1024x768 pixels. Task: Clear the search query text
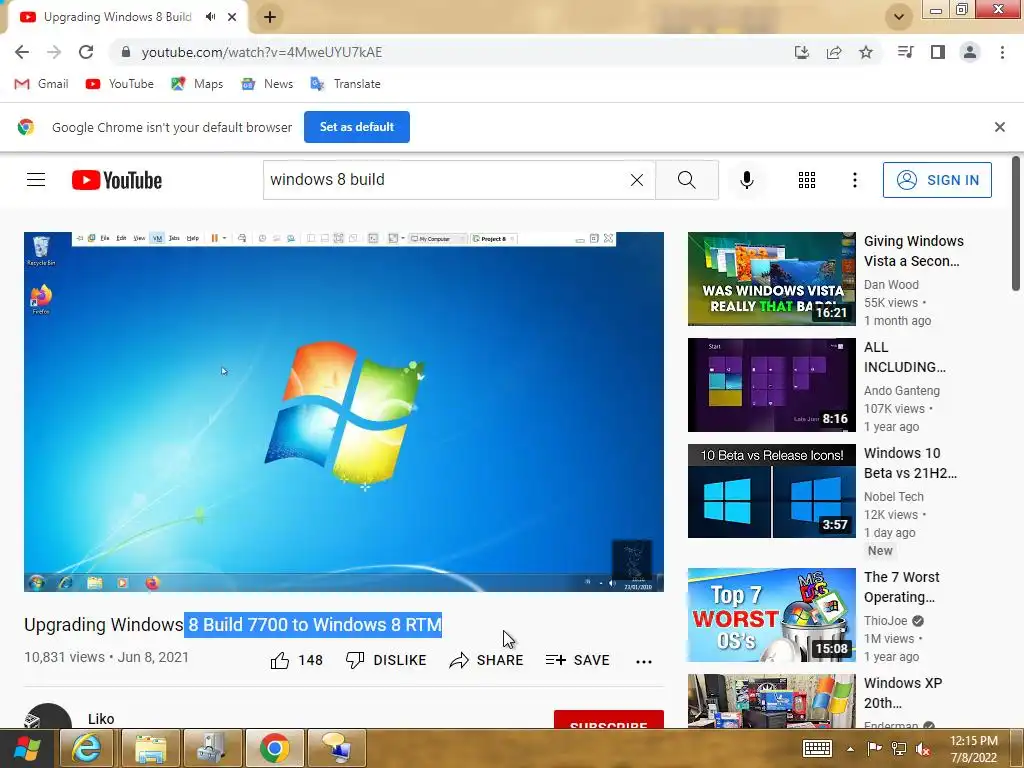(x=637, y=180)
